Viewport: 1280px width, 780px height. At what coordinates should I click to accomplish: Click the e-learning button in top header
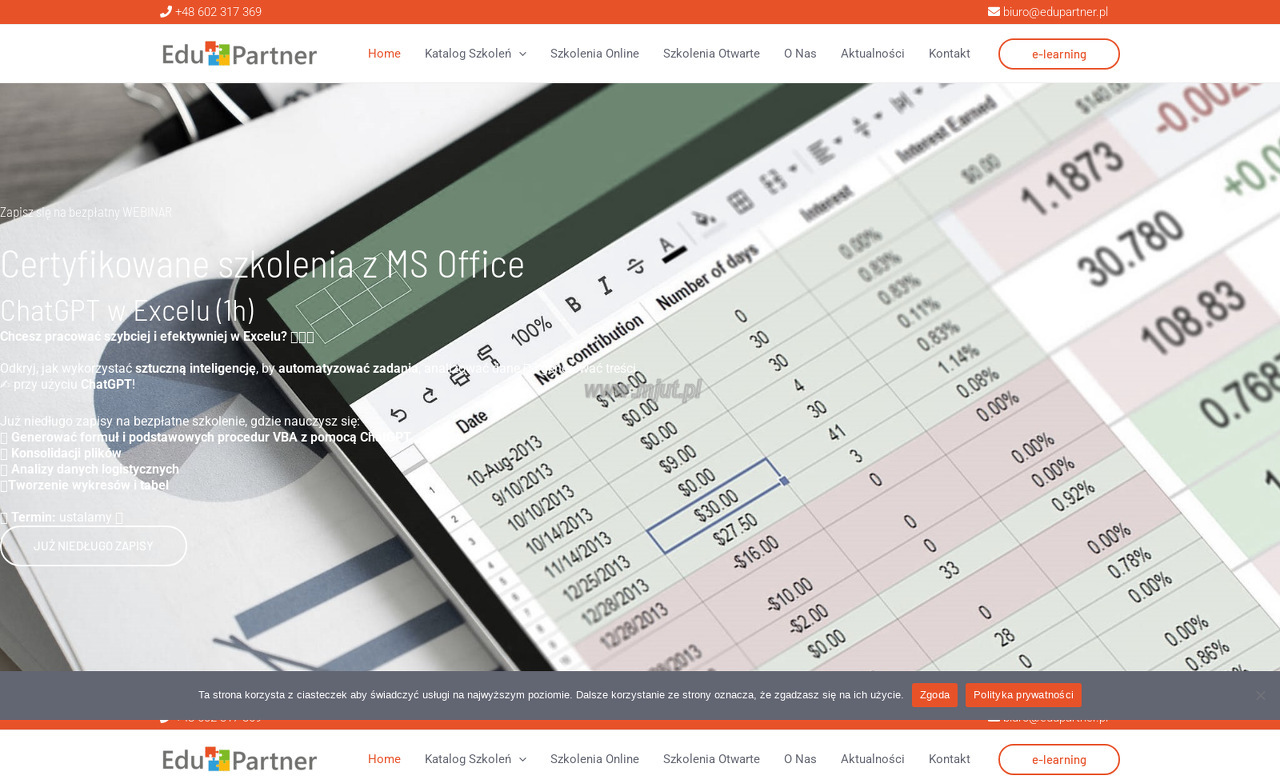pyautogui.click(x=1059, y=54)
